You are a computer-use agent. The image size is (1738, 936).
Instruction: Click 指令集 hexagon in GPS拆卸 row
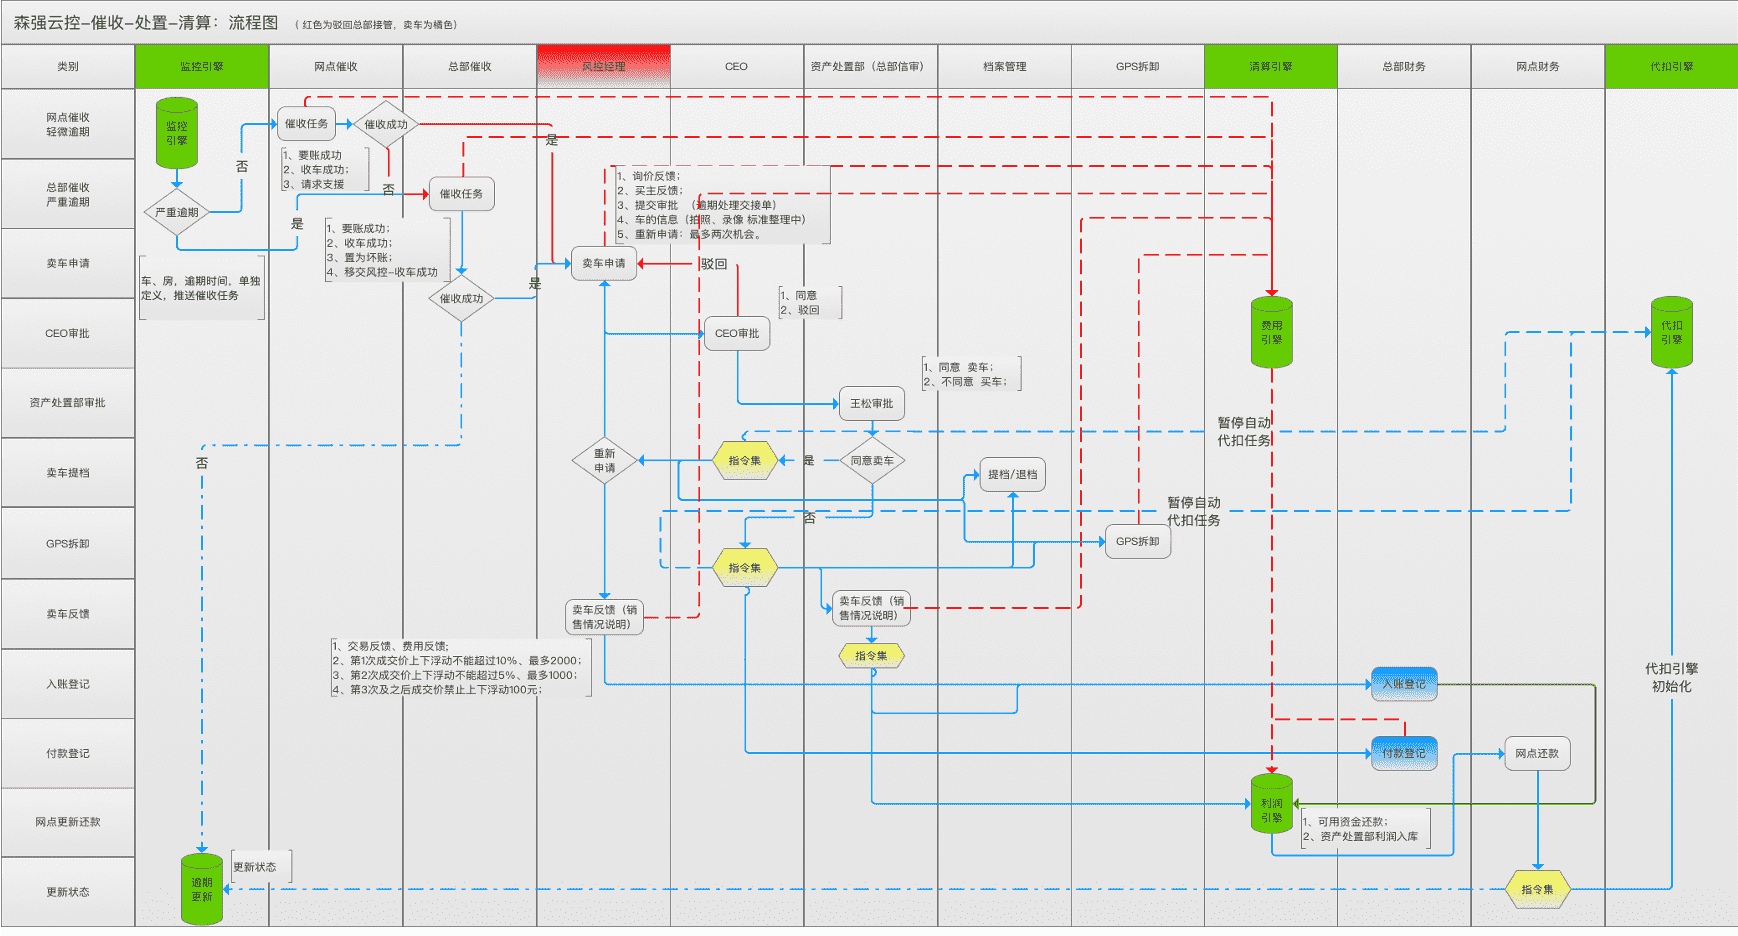pyautogui.click(x=745, y=567)
